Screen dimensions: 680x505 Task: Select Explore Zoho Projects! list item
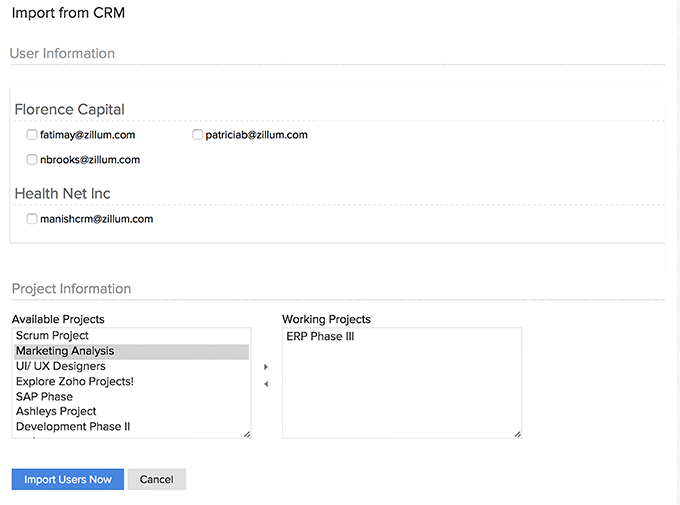tap(75, 381)
